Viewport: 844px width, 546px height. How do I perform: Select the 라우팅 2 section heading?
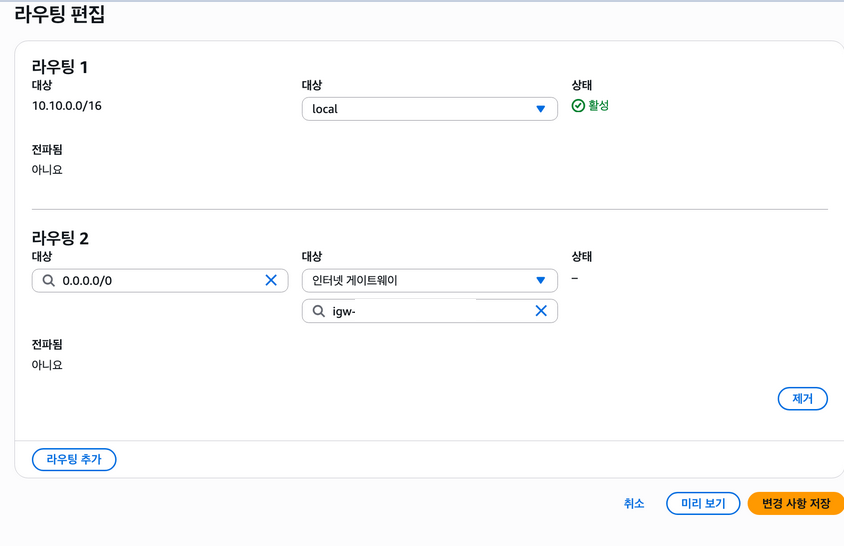pos(60,238)
